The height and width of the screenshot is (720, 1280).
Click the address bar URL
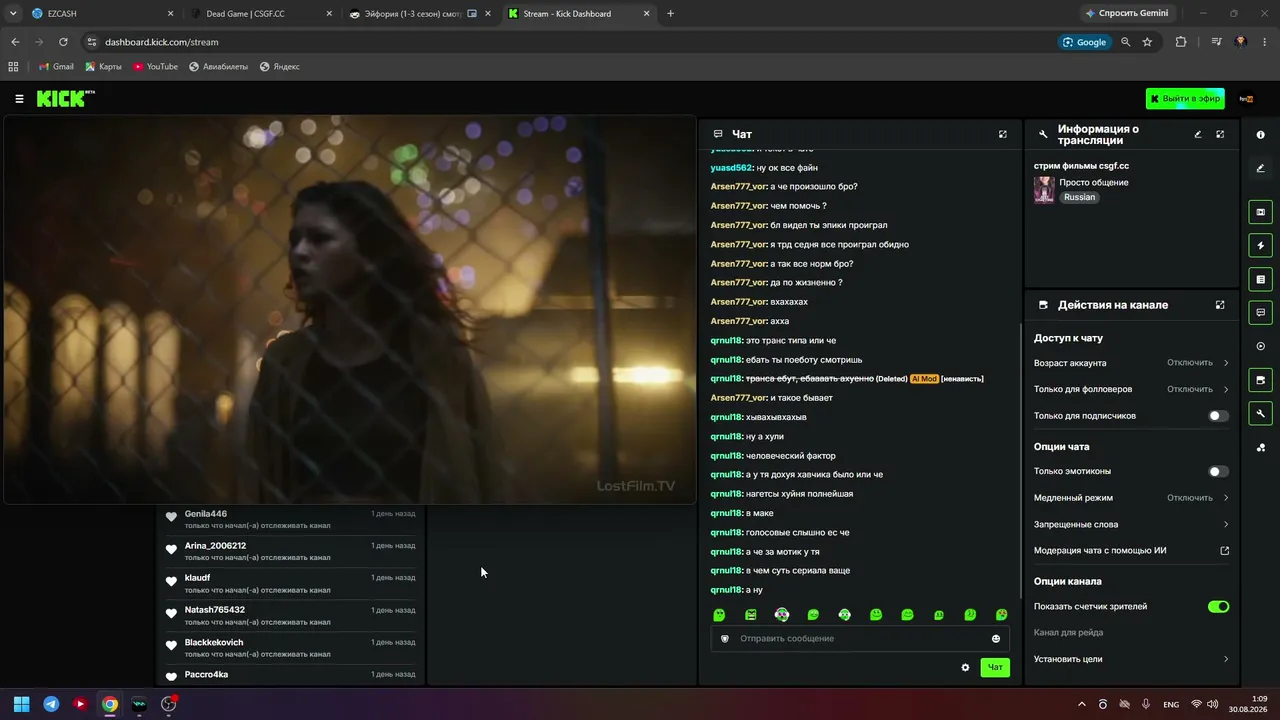[161, 42]
